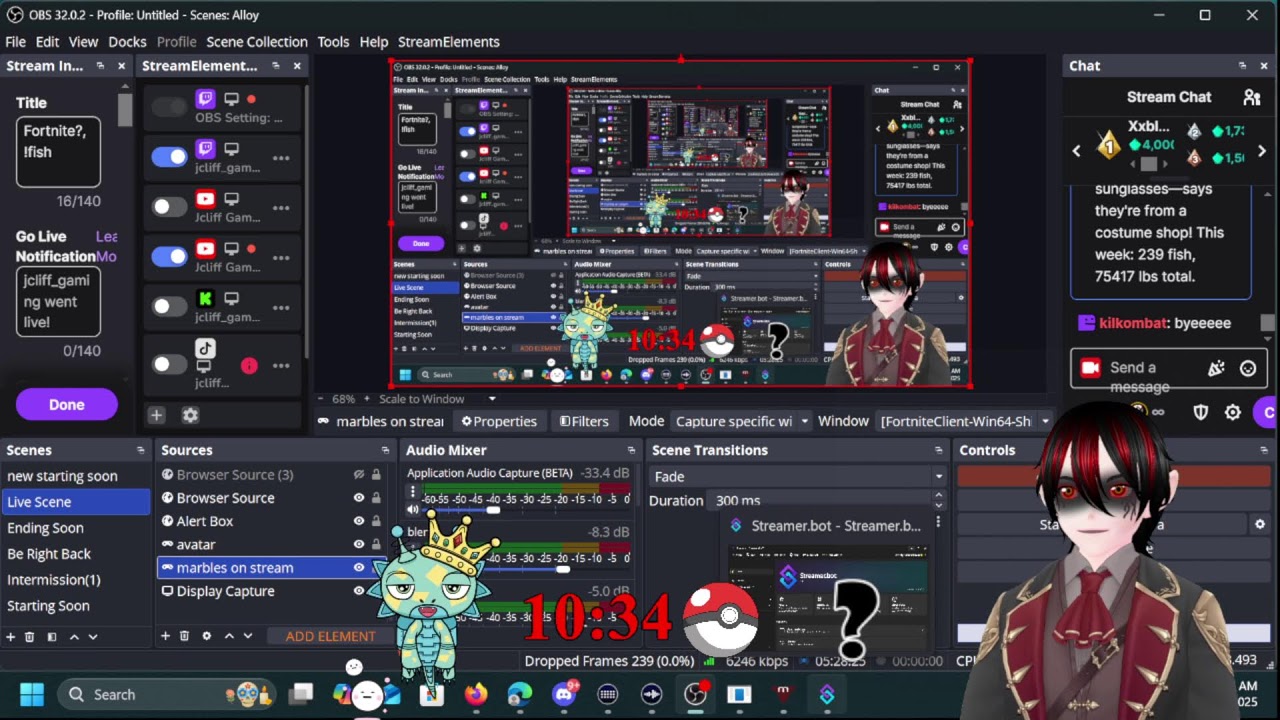Open Scenes filters icon
This screenshot has width=1280, height=720.
(52, 636)
